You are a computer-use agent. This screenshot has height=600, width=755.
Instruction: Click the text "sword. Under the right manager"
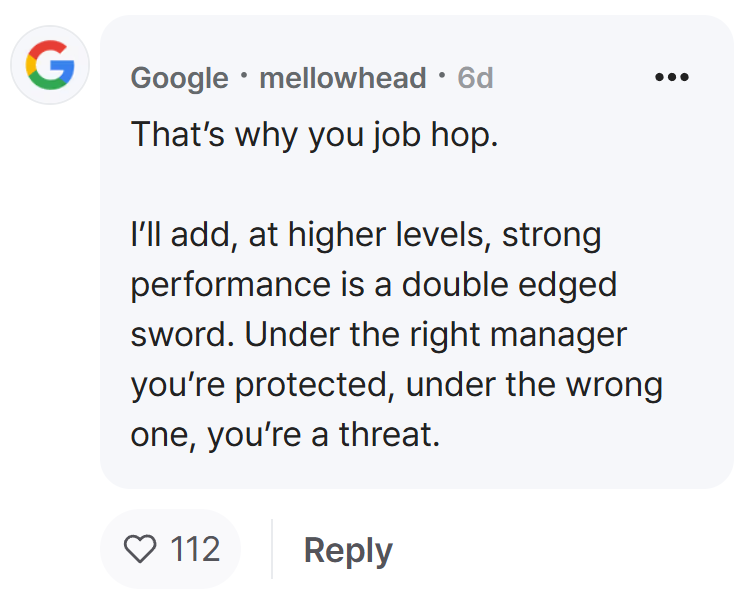pos(378,335)
